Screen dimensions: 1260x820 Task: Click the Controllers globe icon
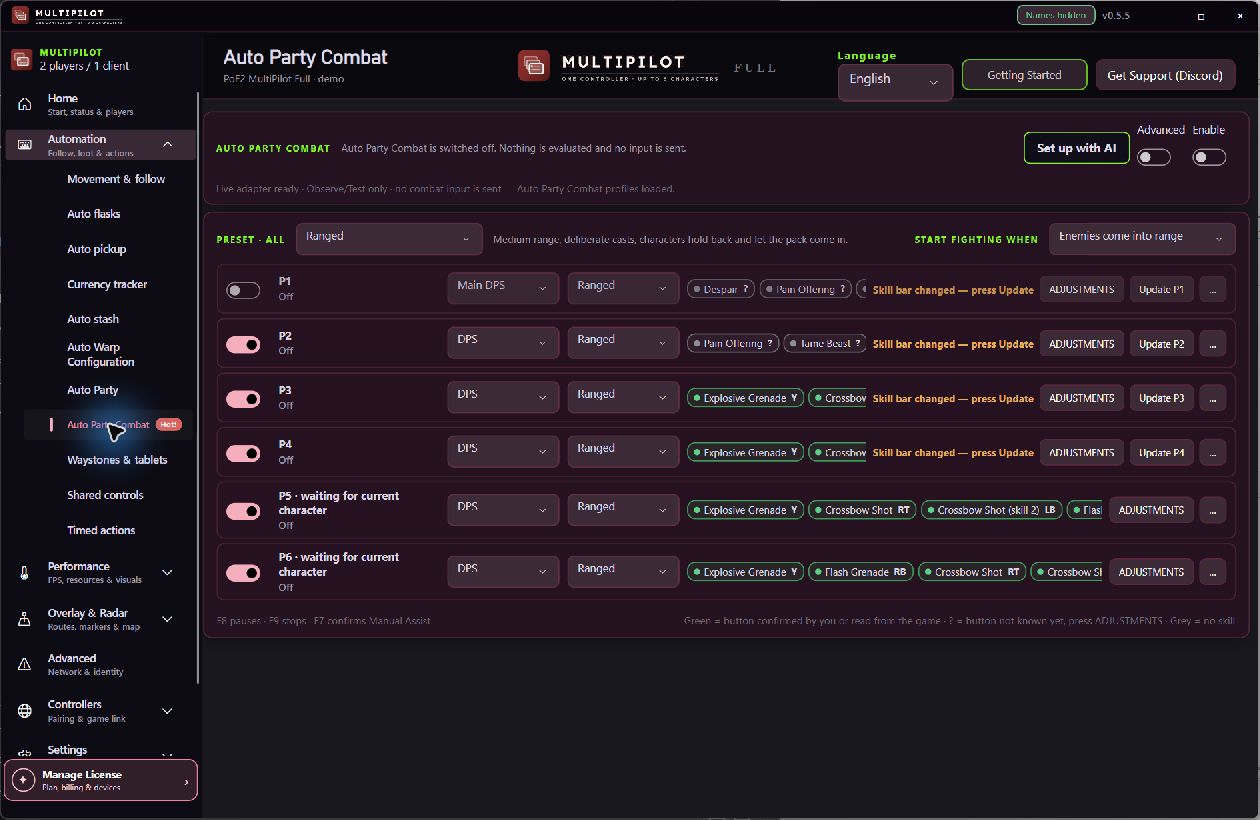(25, 711)
